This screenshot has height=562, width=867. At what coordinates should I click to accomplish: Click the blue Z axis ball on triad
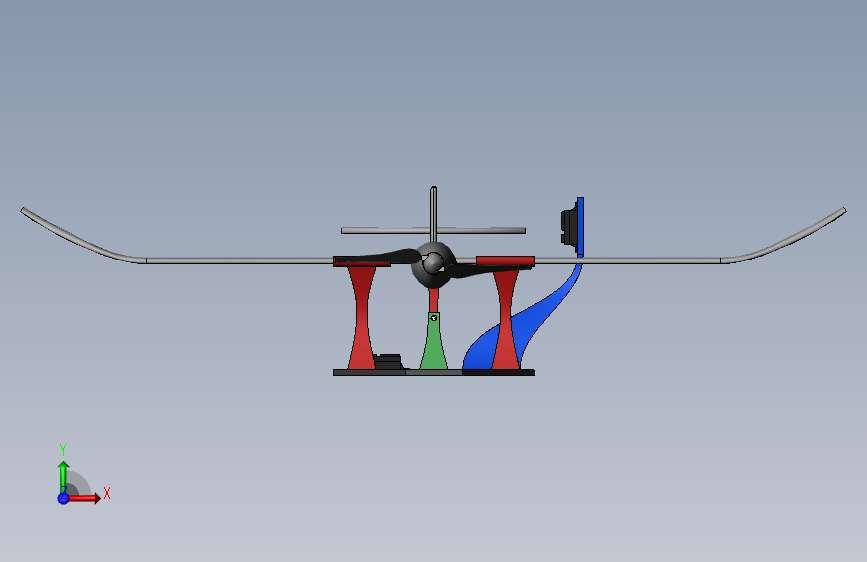click(64, 498)
